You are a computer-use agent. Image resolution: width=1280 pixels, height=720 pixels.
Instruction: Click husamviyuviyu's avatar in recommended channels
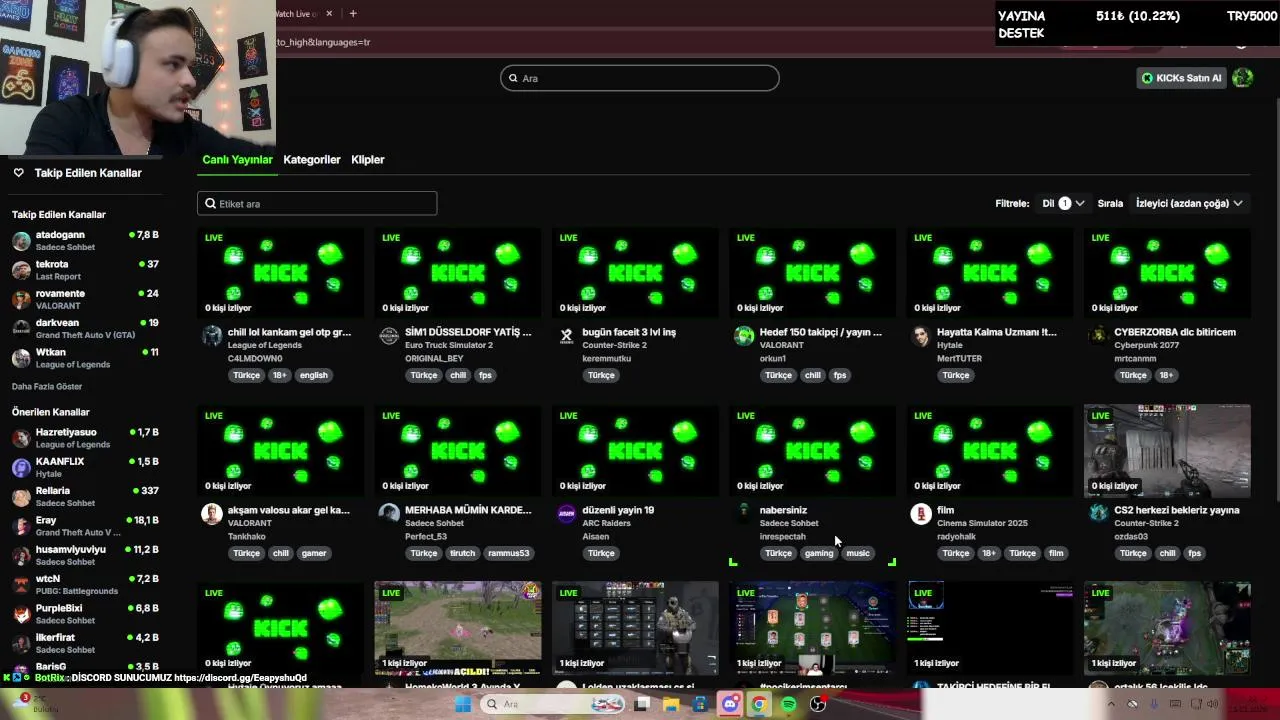point(21,555)
